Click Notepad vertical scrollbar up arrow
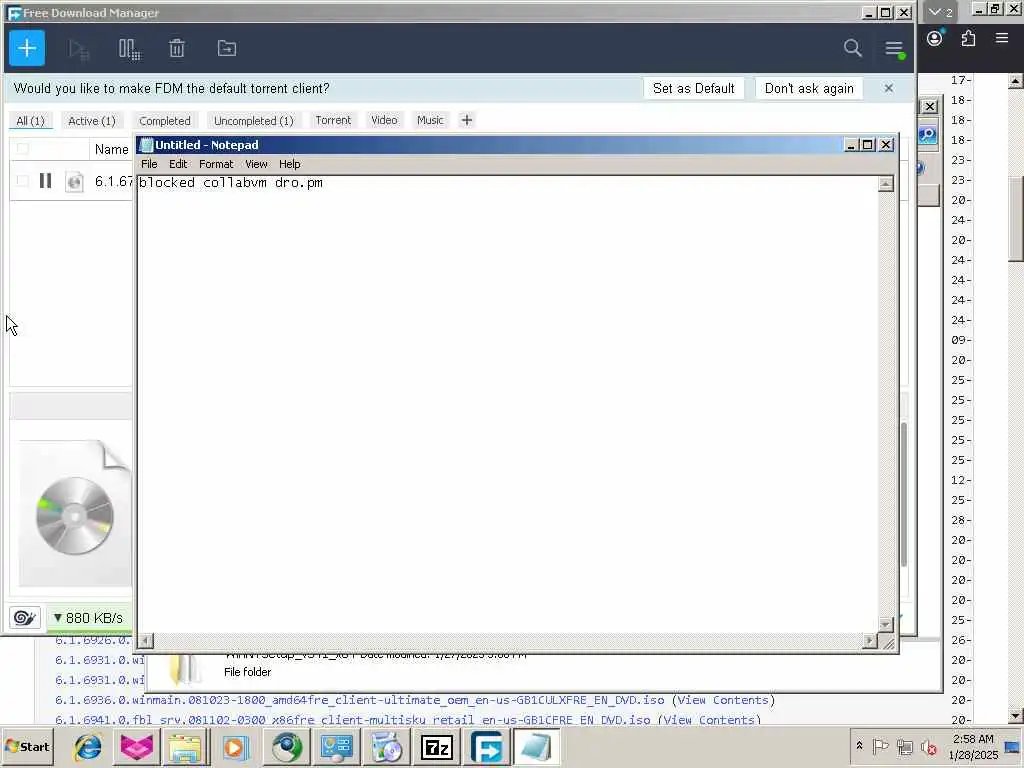1024x768 pixels. click(x=886, y=184)
